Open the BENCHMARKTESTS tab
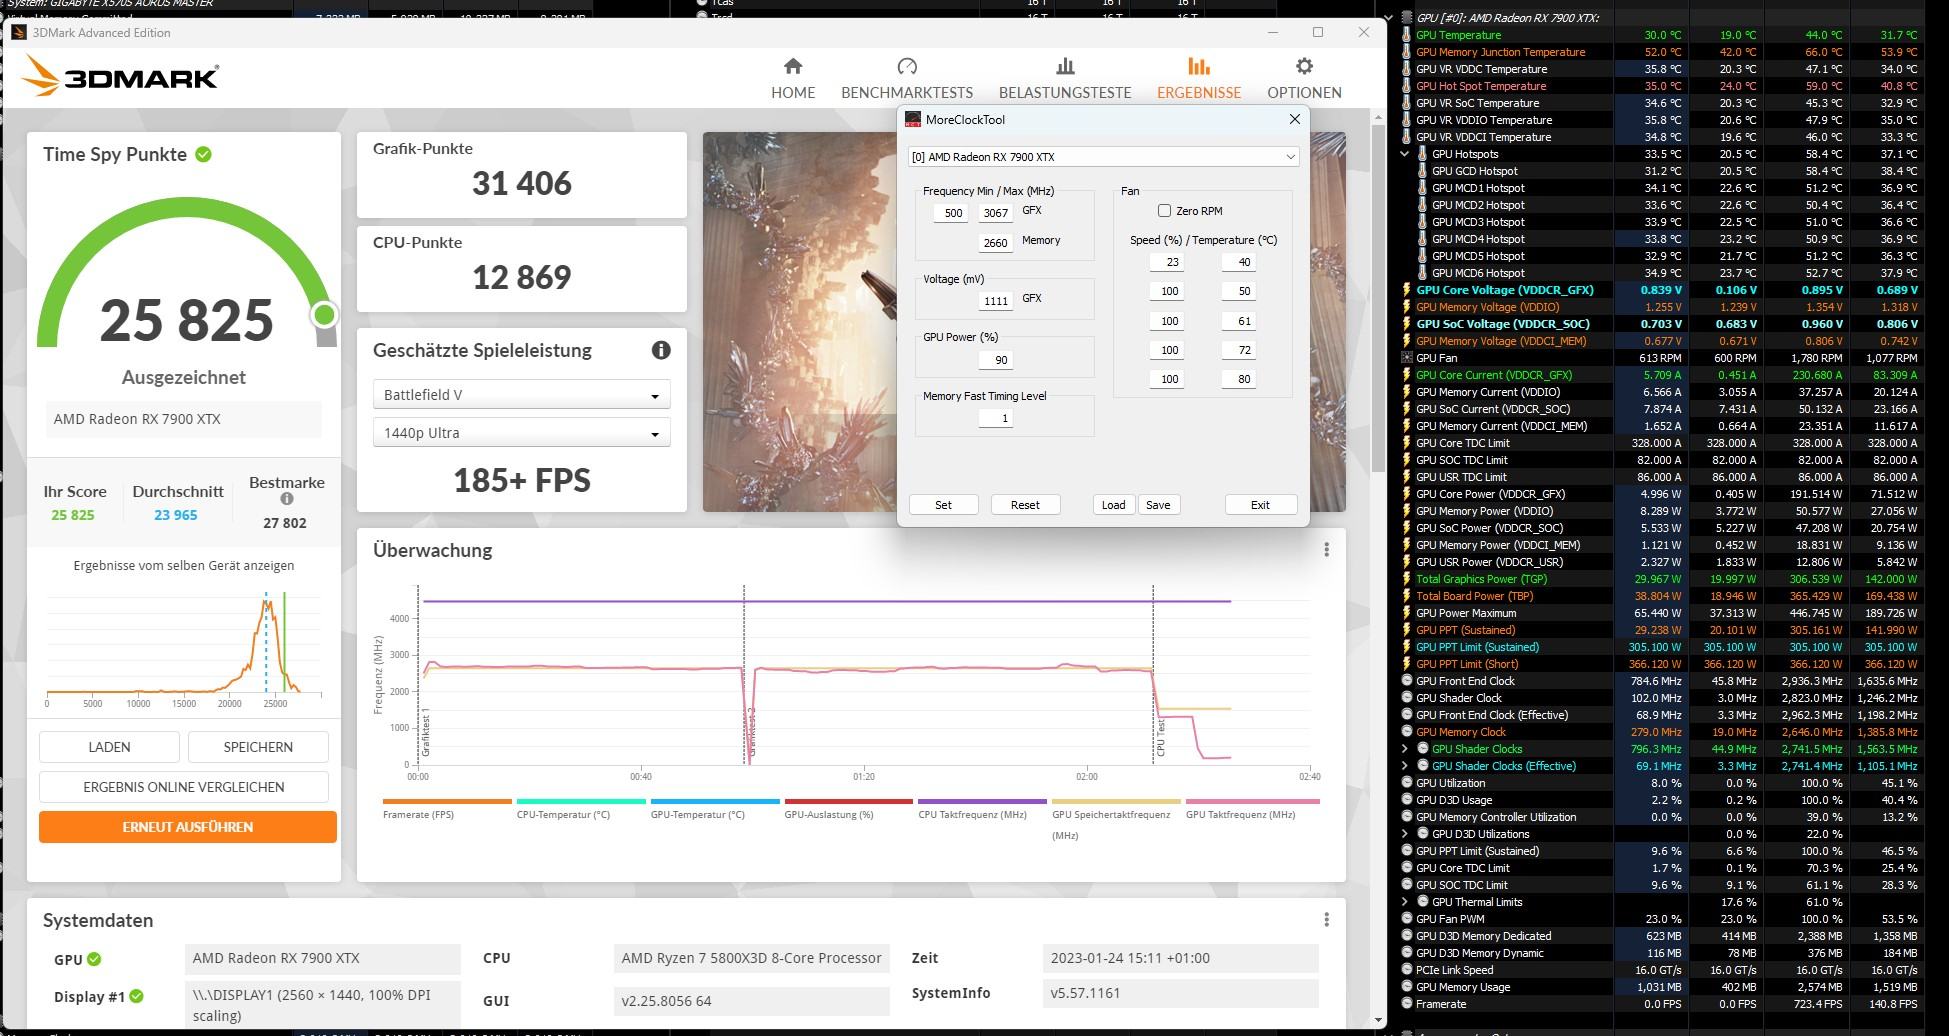This screenshot has width=1949, height=1036. [x=907, y=78]
